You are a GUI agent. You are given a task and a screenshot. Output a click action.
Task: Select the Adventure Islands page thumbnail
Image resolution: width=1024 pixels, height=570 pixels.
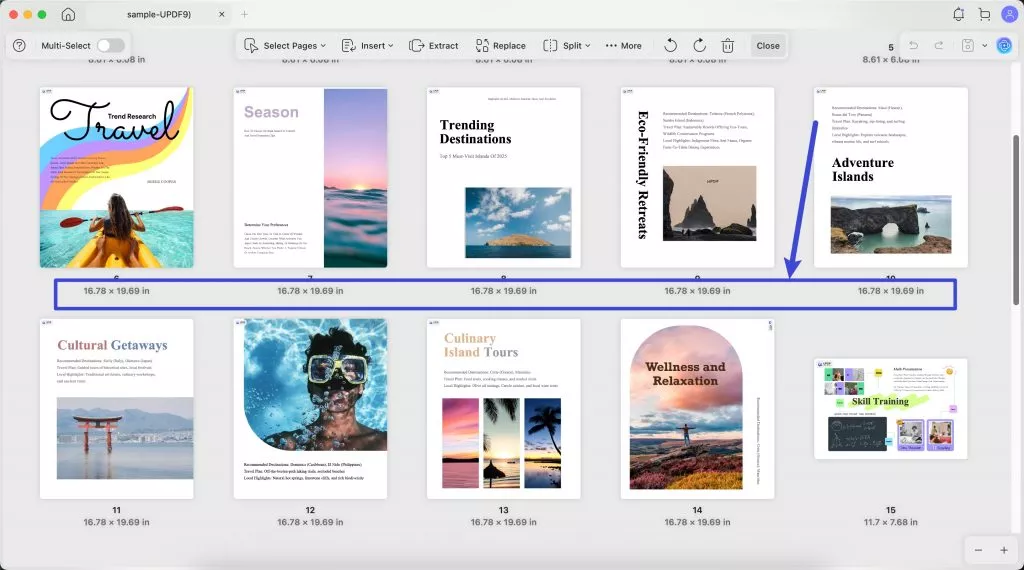tap(891, 178)
